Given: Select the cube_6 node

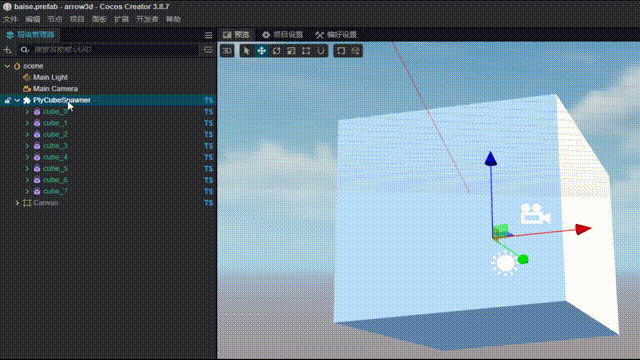Looking at the screenshot, I should pos(55,180).
